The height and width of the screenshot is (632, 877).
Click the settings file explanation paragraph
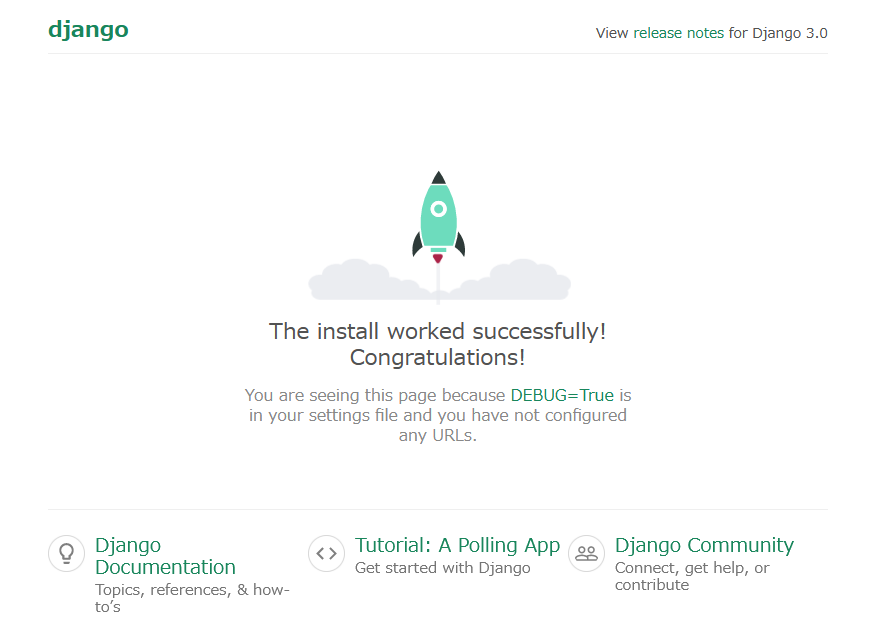(x=438, y=415)
